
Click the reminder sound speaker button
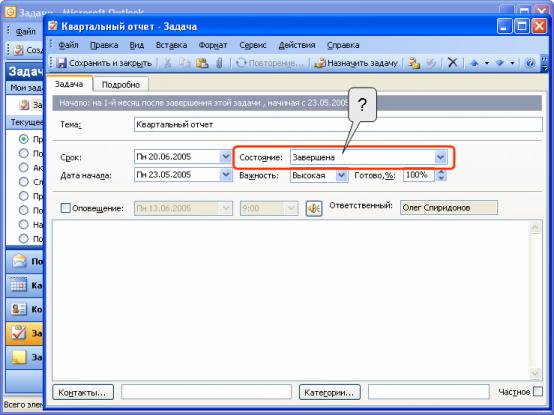pos(314,208)
